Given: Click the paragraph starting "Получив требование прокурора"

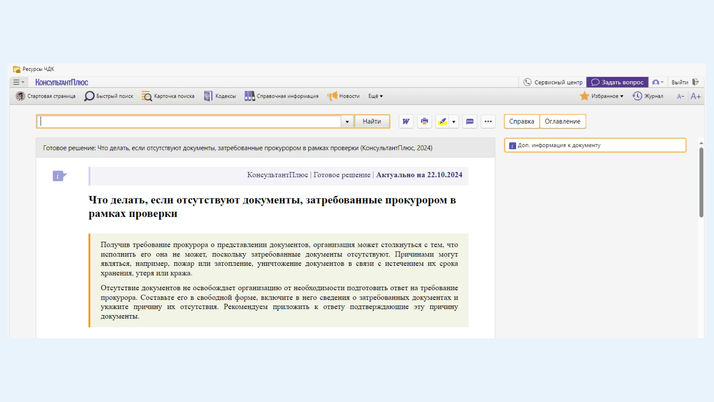Looking at the screenshot, I should pos(279,259).
